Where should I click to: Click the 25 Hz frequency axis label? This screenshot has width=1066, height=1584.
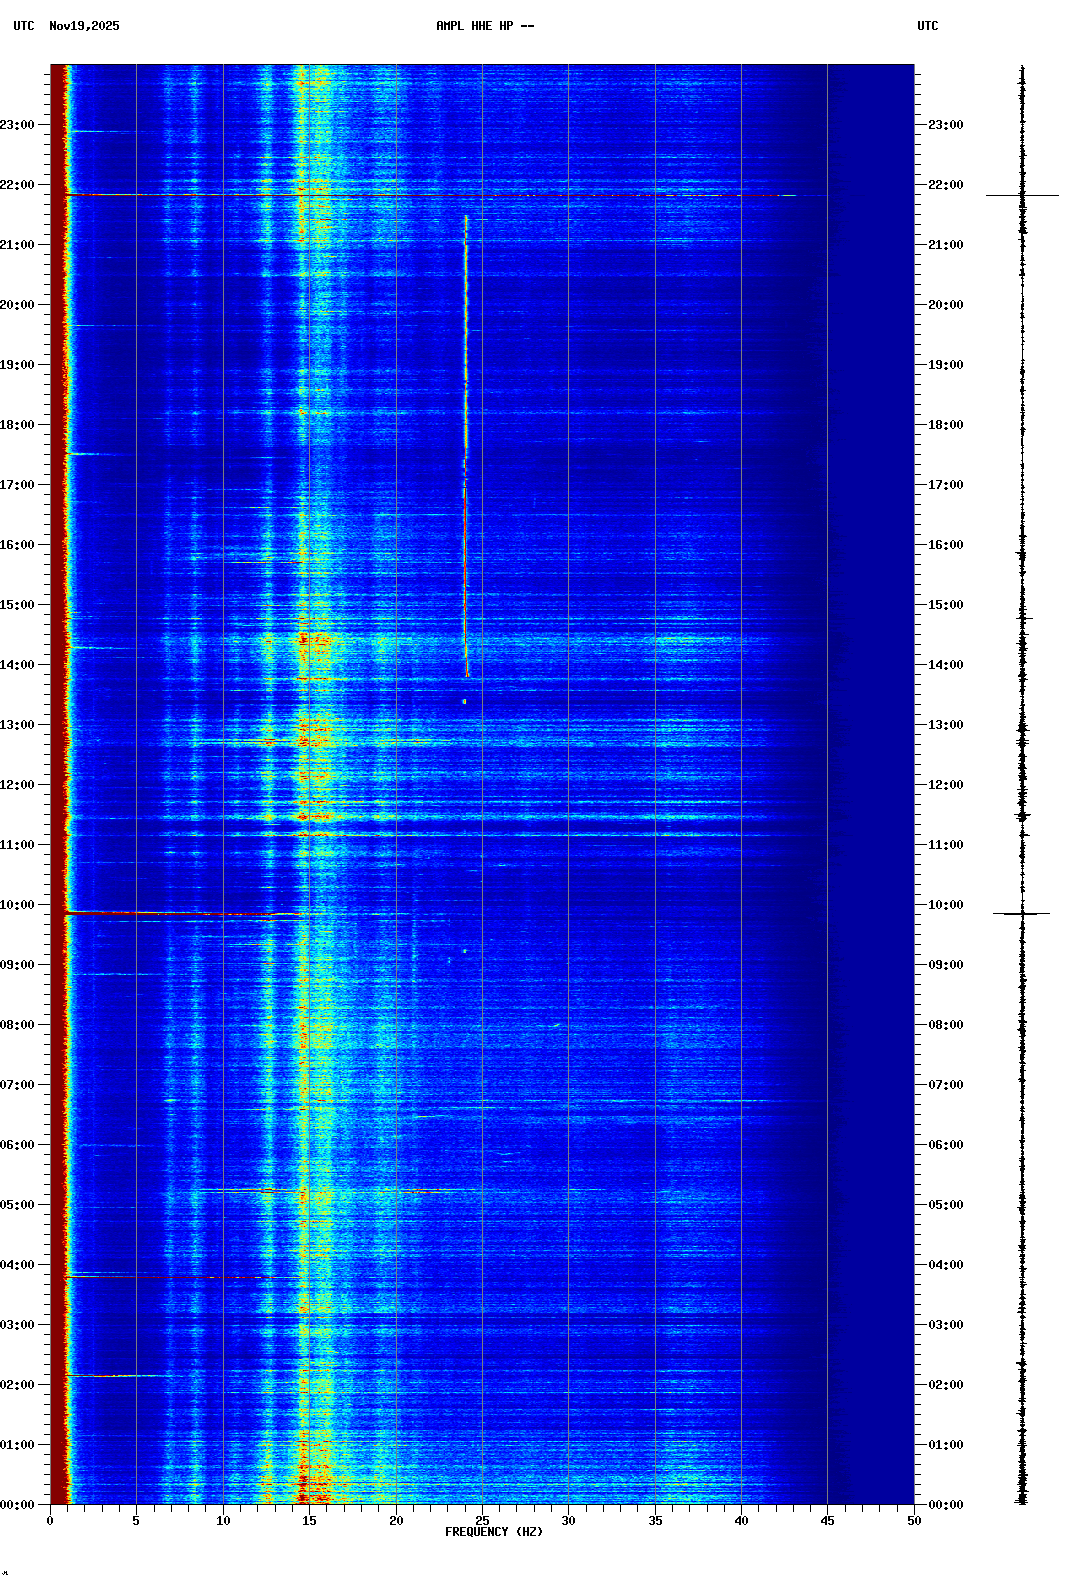[x=482, y=1521]
